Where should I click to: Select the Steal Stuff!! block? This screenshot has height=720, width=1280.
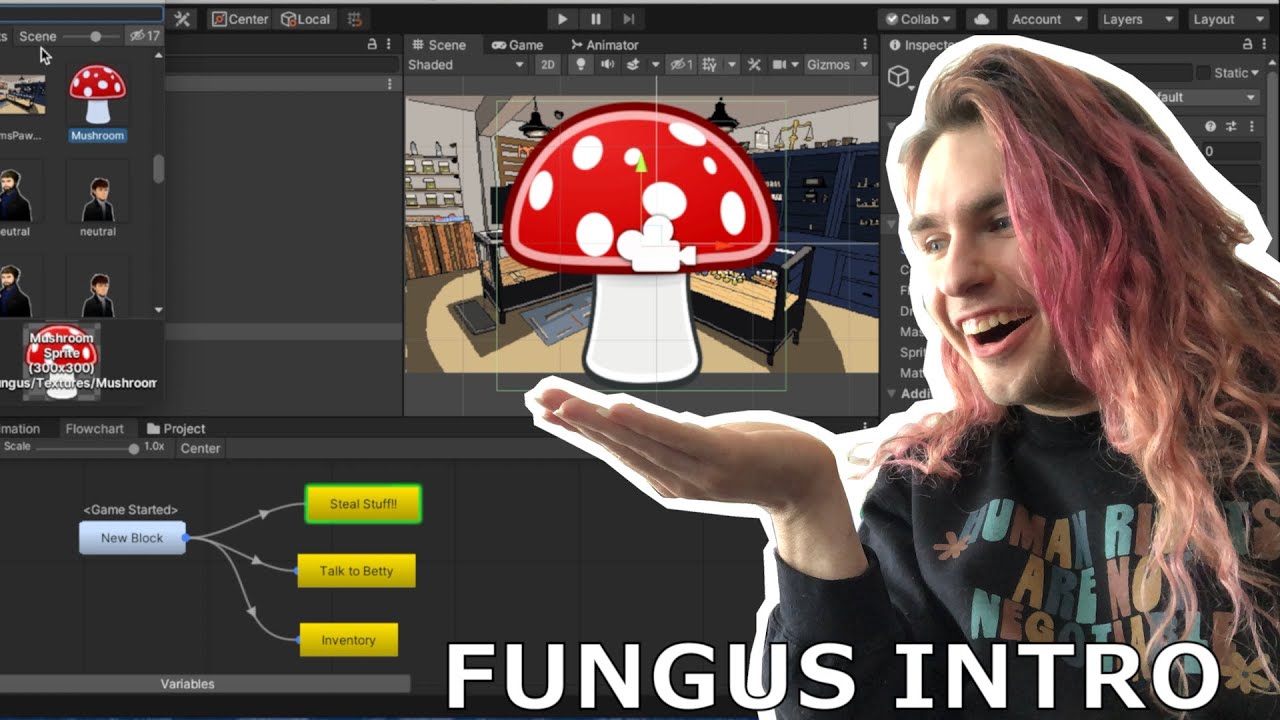(x=363, y=504)
